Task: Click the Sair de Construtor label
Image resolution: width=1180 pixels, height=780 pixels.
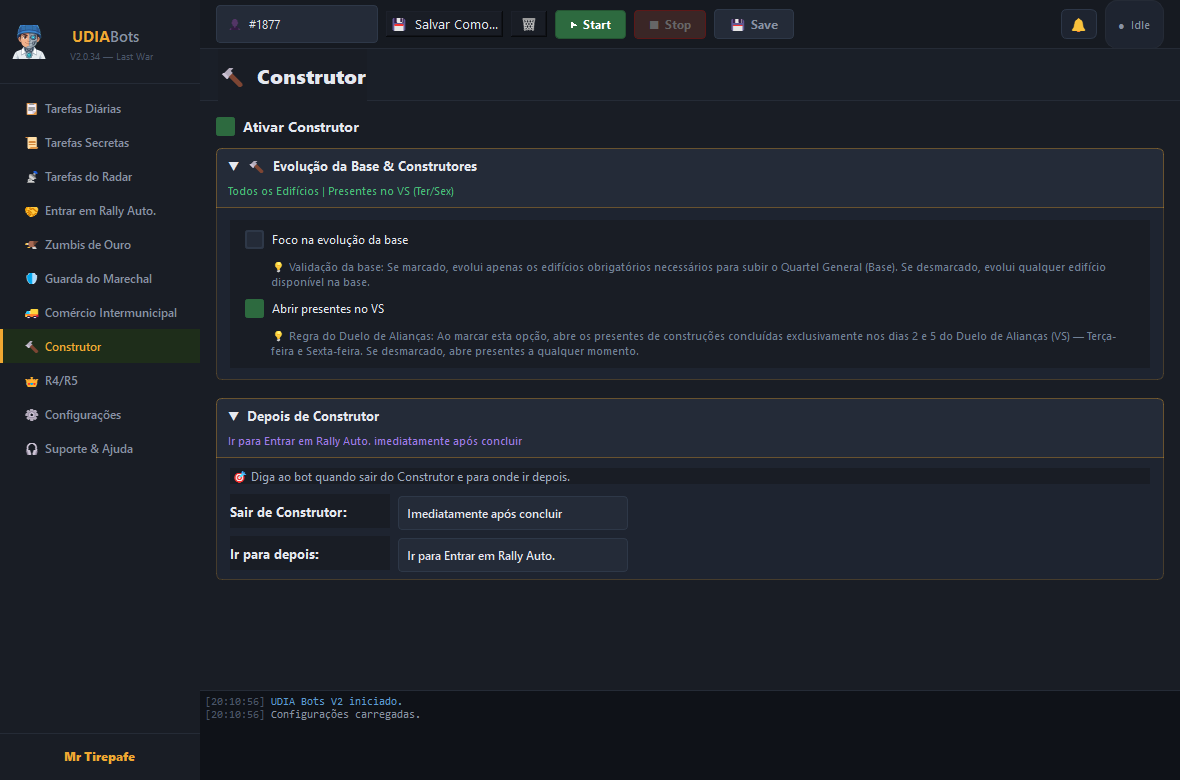Action: [288, 512]
